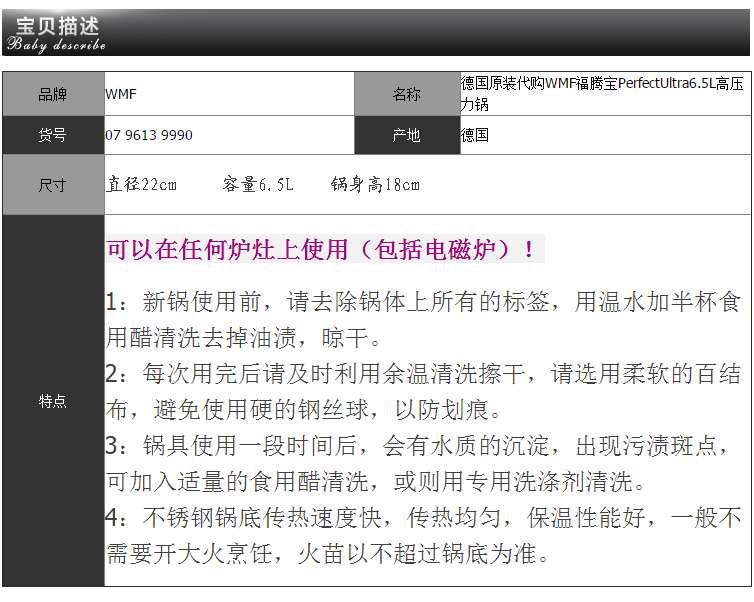
Task: Click the 锅身高18cm height text
Action: pos(375,184)
